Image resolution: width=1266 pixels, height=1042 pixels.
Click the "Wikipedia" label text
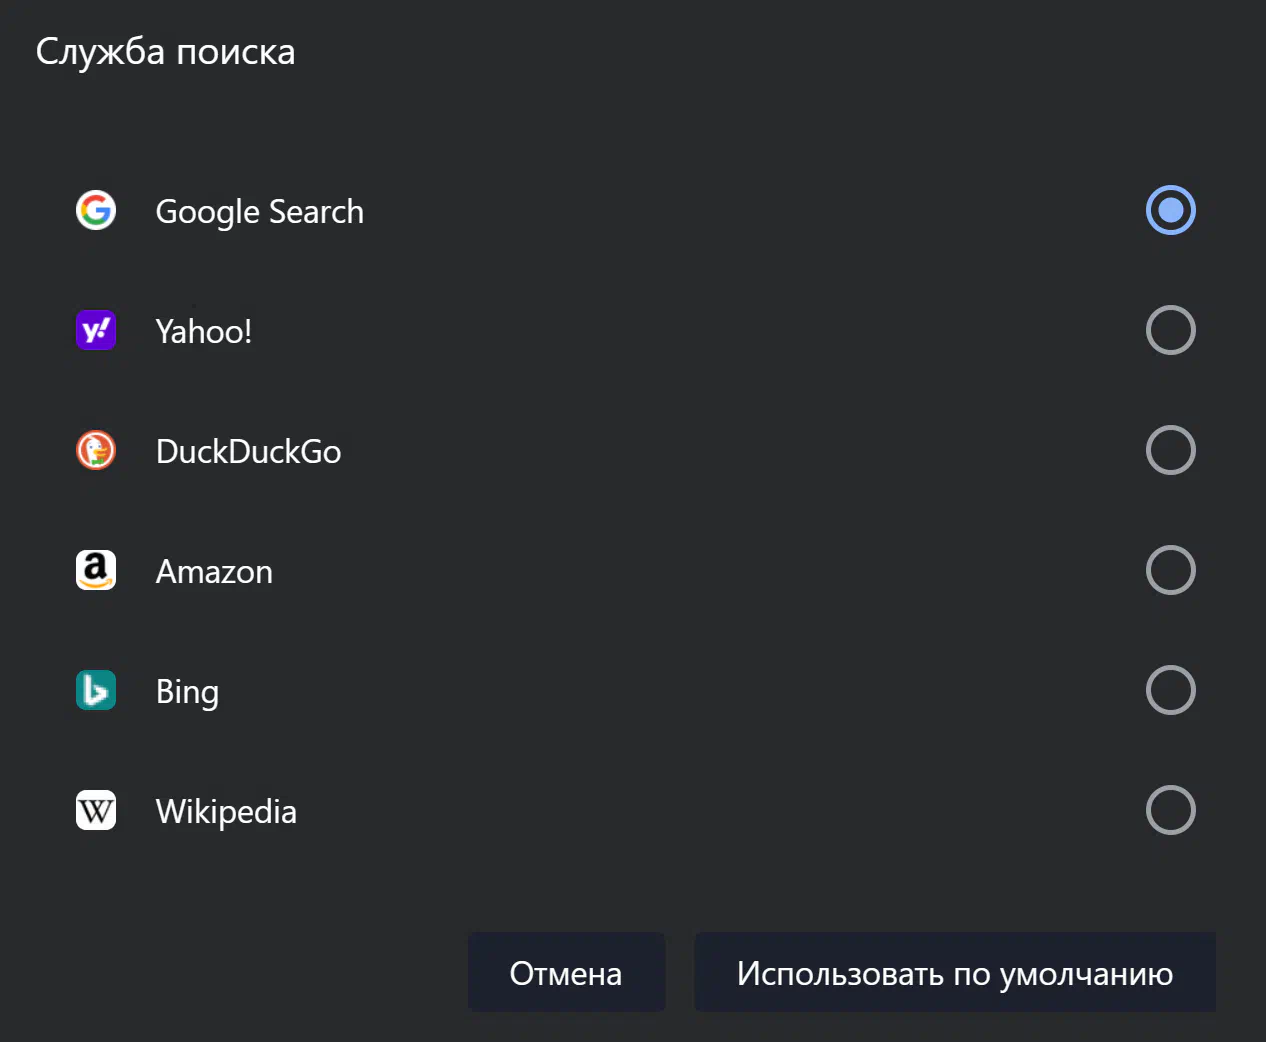226,811
